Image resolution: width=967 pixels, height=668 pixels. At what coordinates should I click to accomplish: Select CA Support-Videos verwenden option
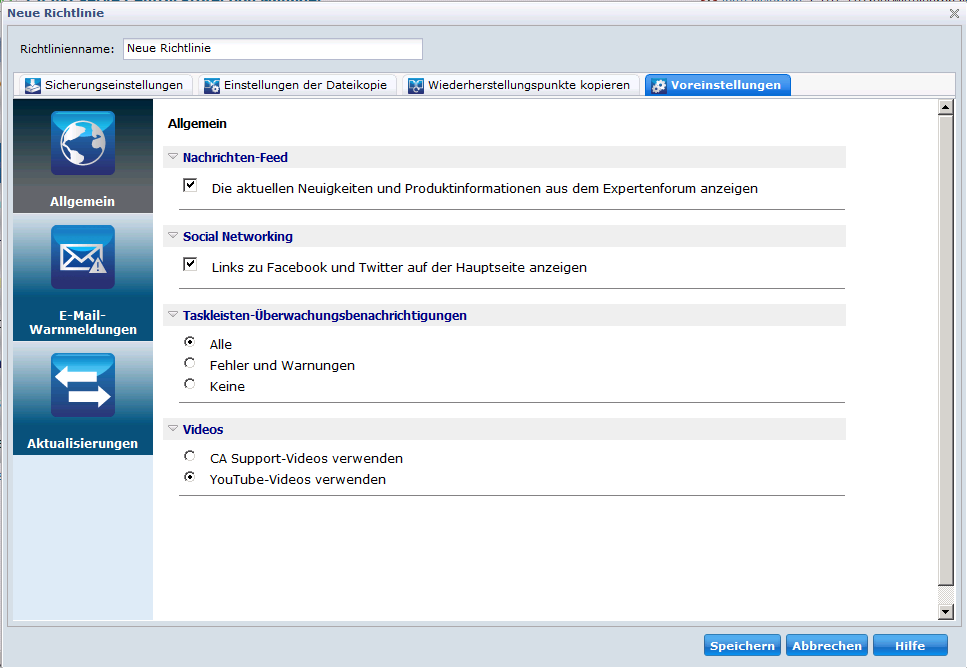click(x=190, y=457)
